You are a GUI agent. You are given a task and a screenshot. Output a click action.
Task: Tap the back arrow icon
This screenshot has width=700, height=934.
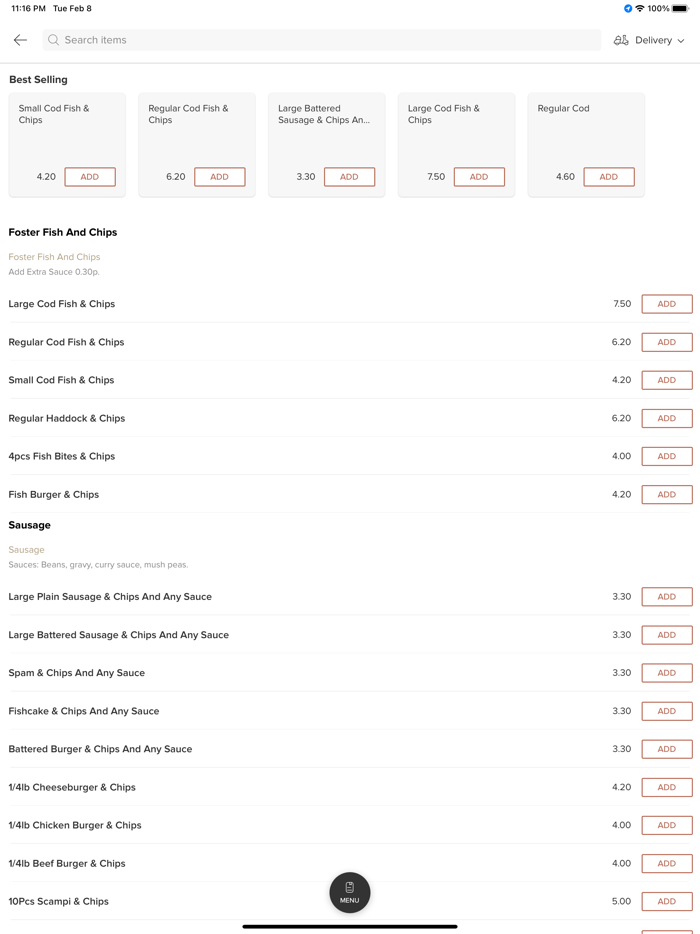[20, 40]
